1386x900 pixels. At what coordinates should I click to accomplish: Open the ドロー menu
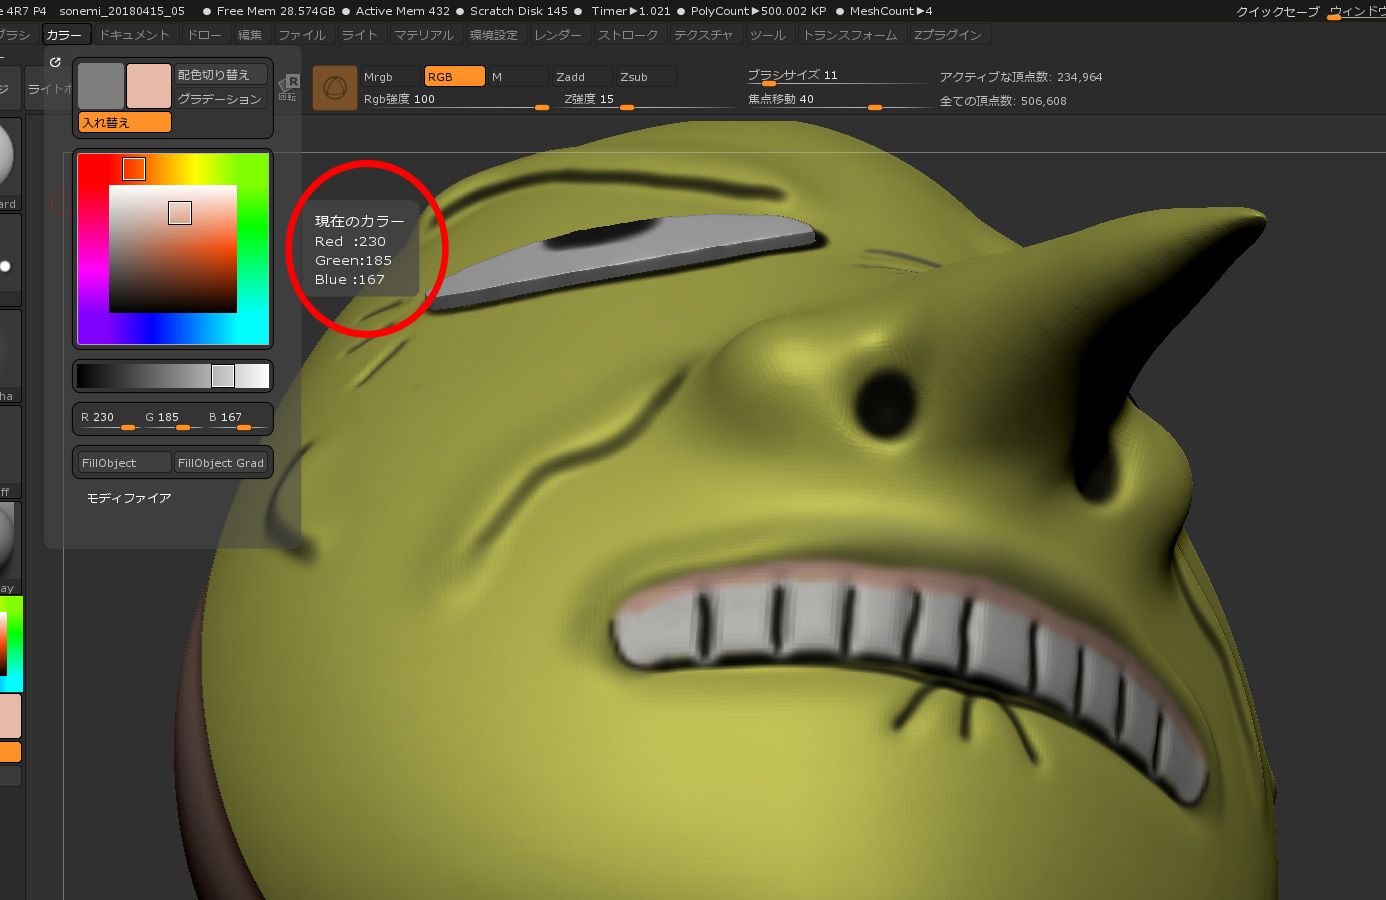(205, 35)
